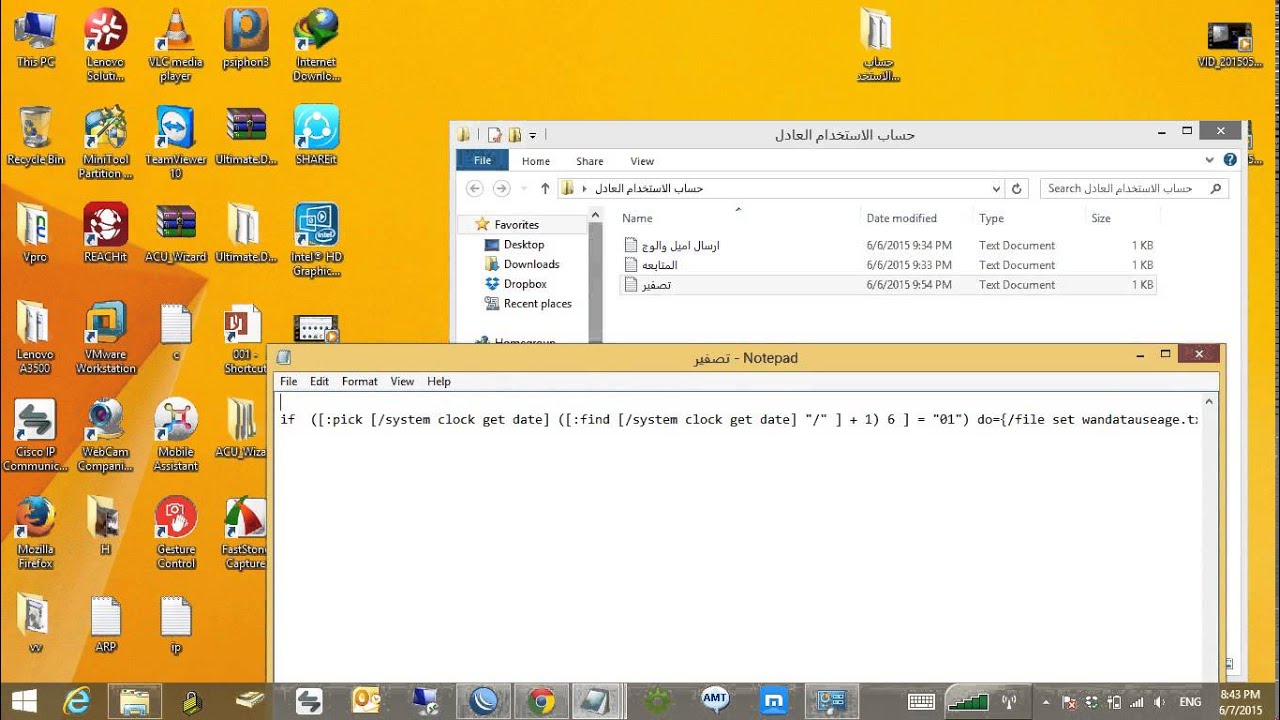Switch to the Share ribbon tab in Explorer
Screen dimensions: 1280x720
pos(590,161)
